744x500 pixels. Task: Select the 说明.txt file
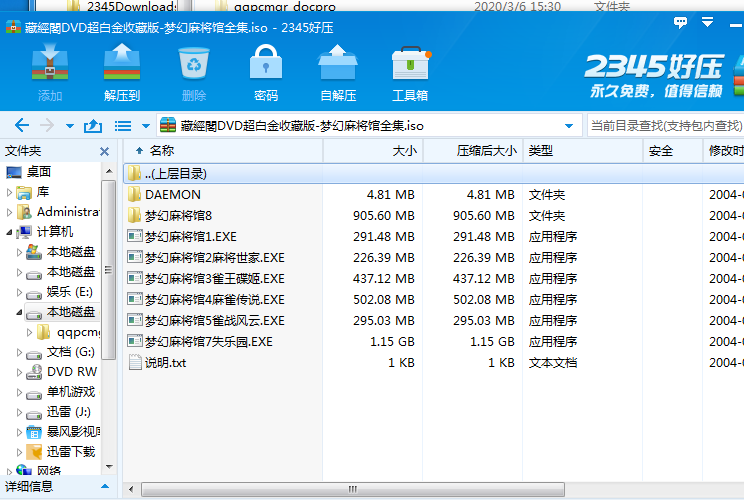coord(165,363)
